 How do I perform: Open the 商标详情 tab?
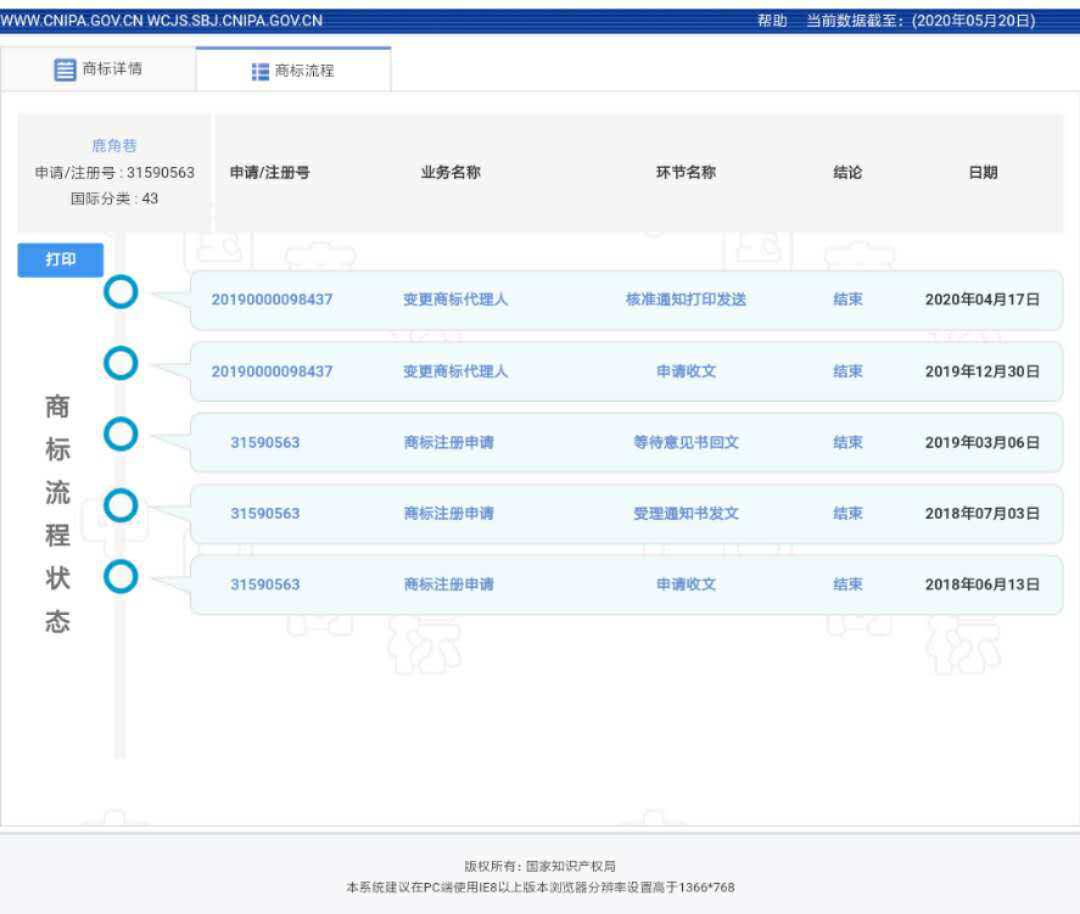pos(98,69)
